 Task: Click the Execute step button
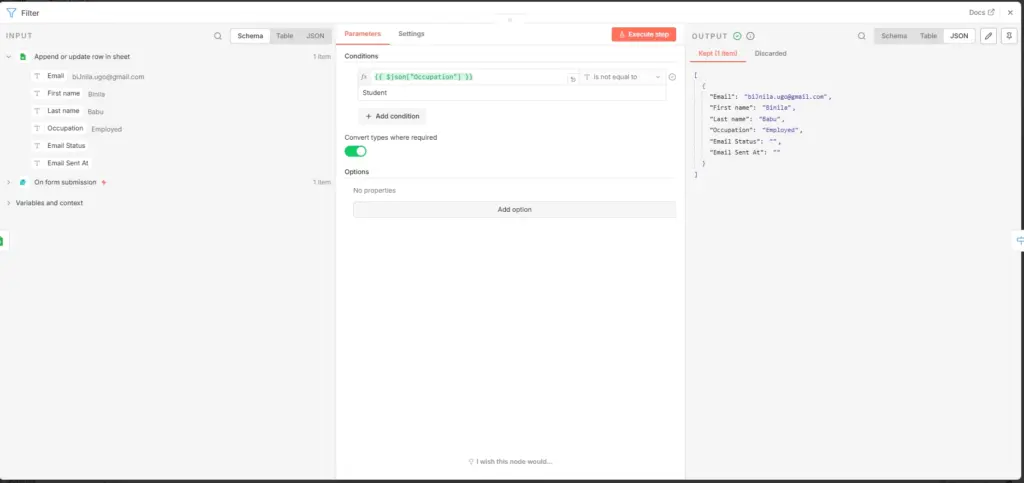point(643,34)
